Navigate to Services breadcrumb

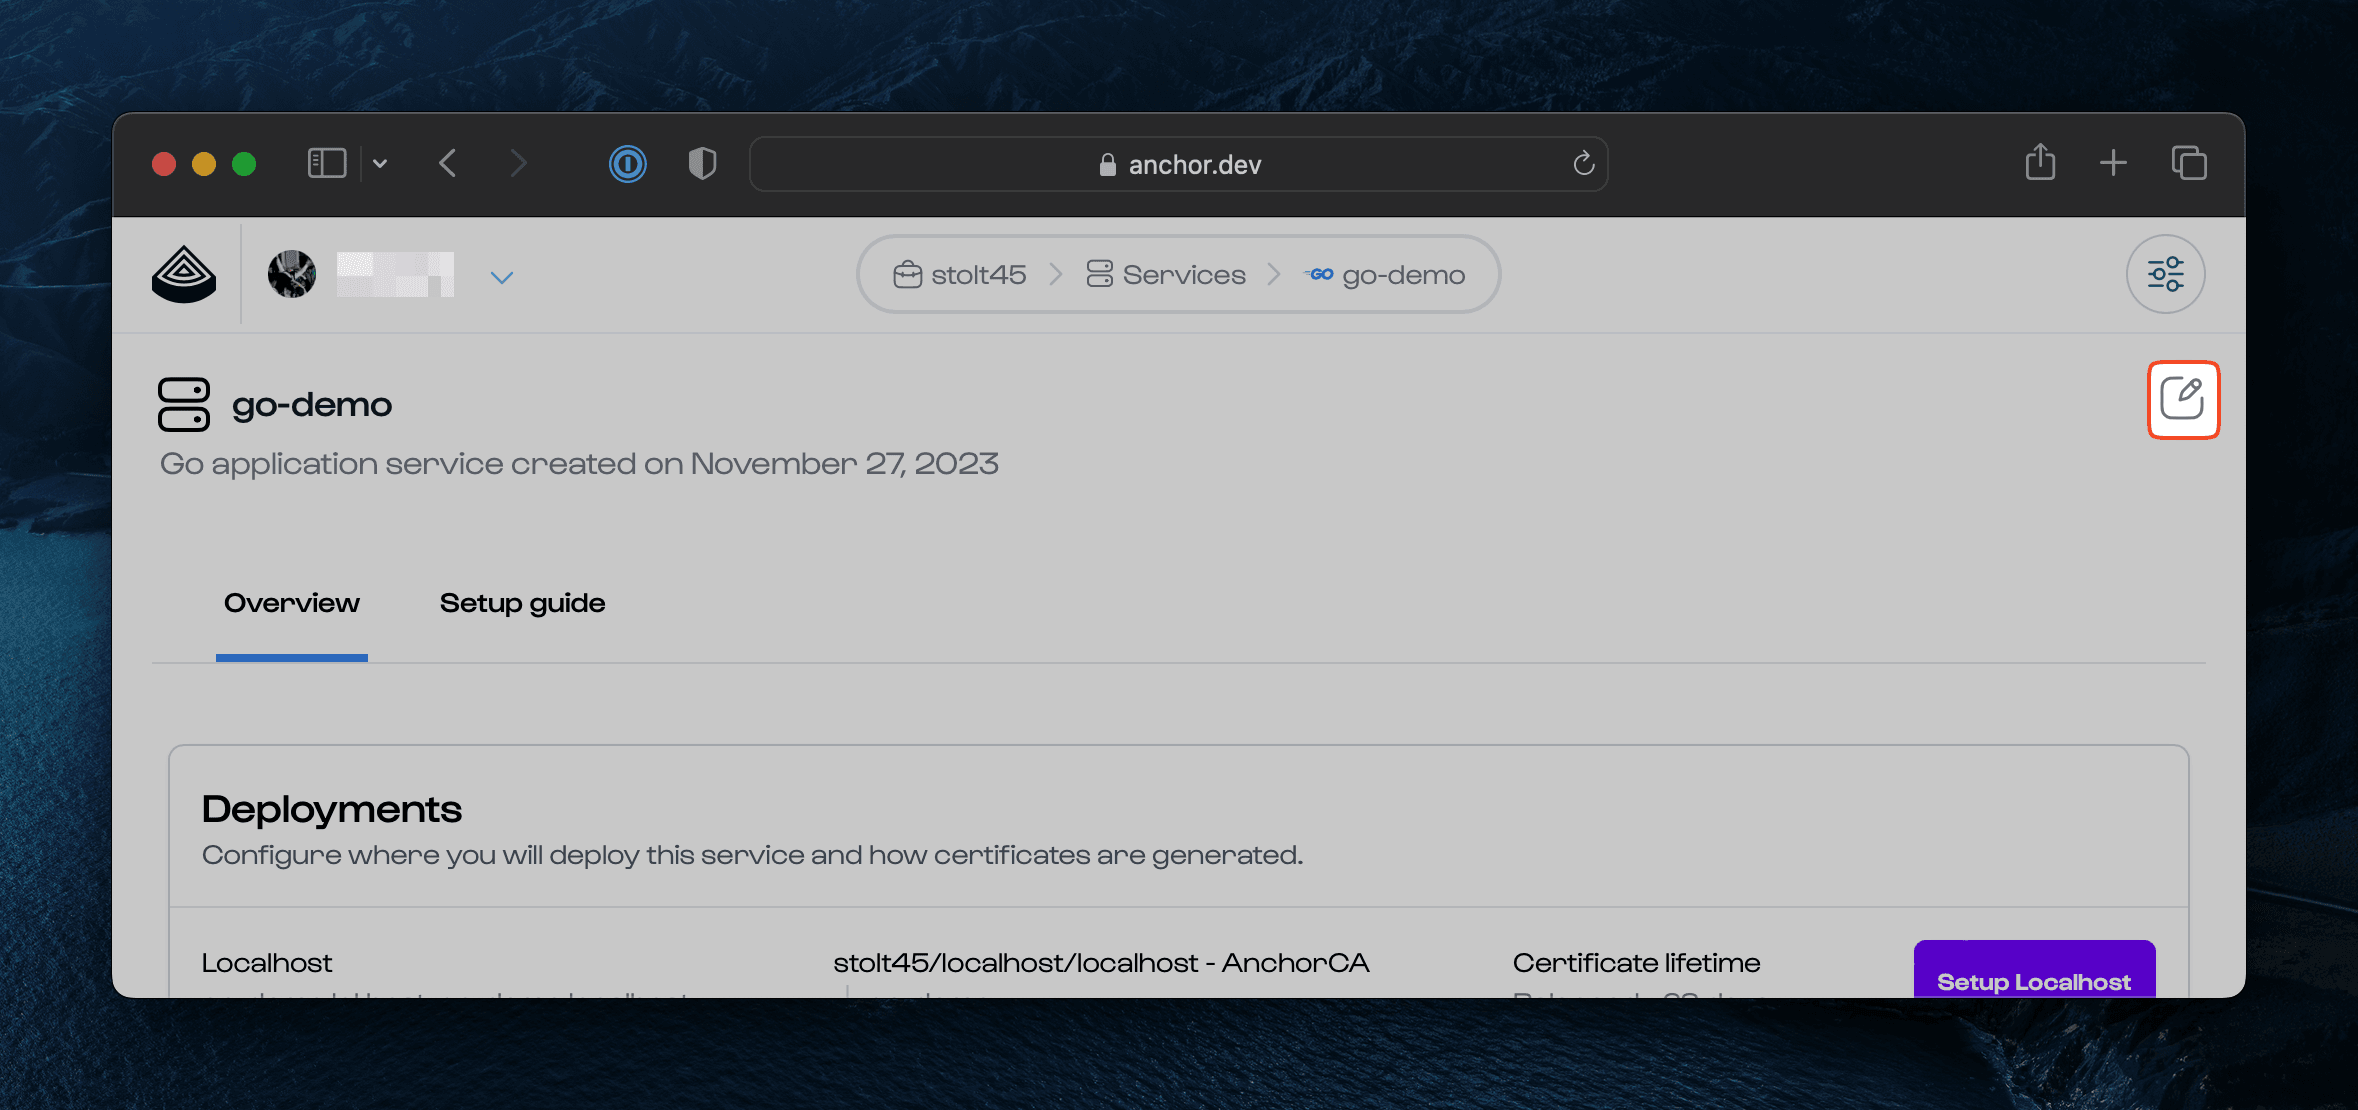1166,275
